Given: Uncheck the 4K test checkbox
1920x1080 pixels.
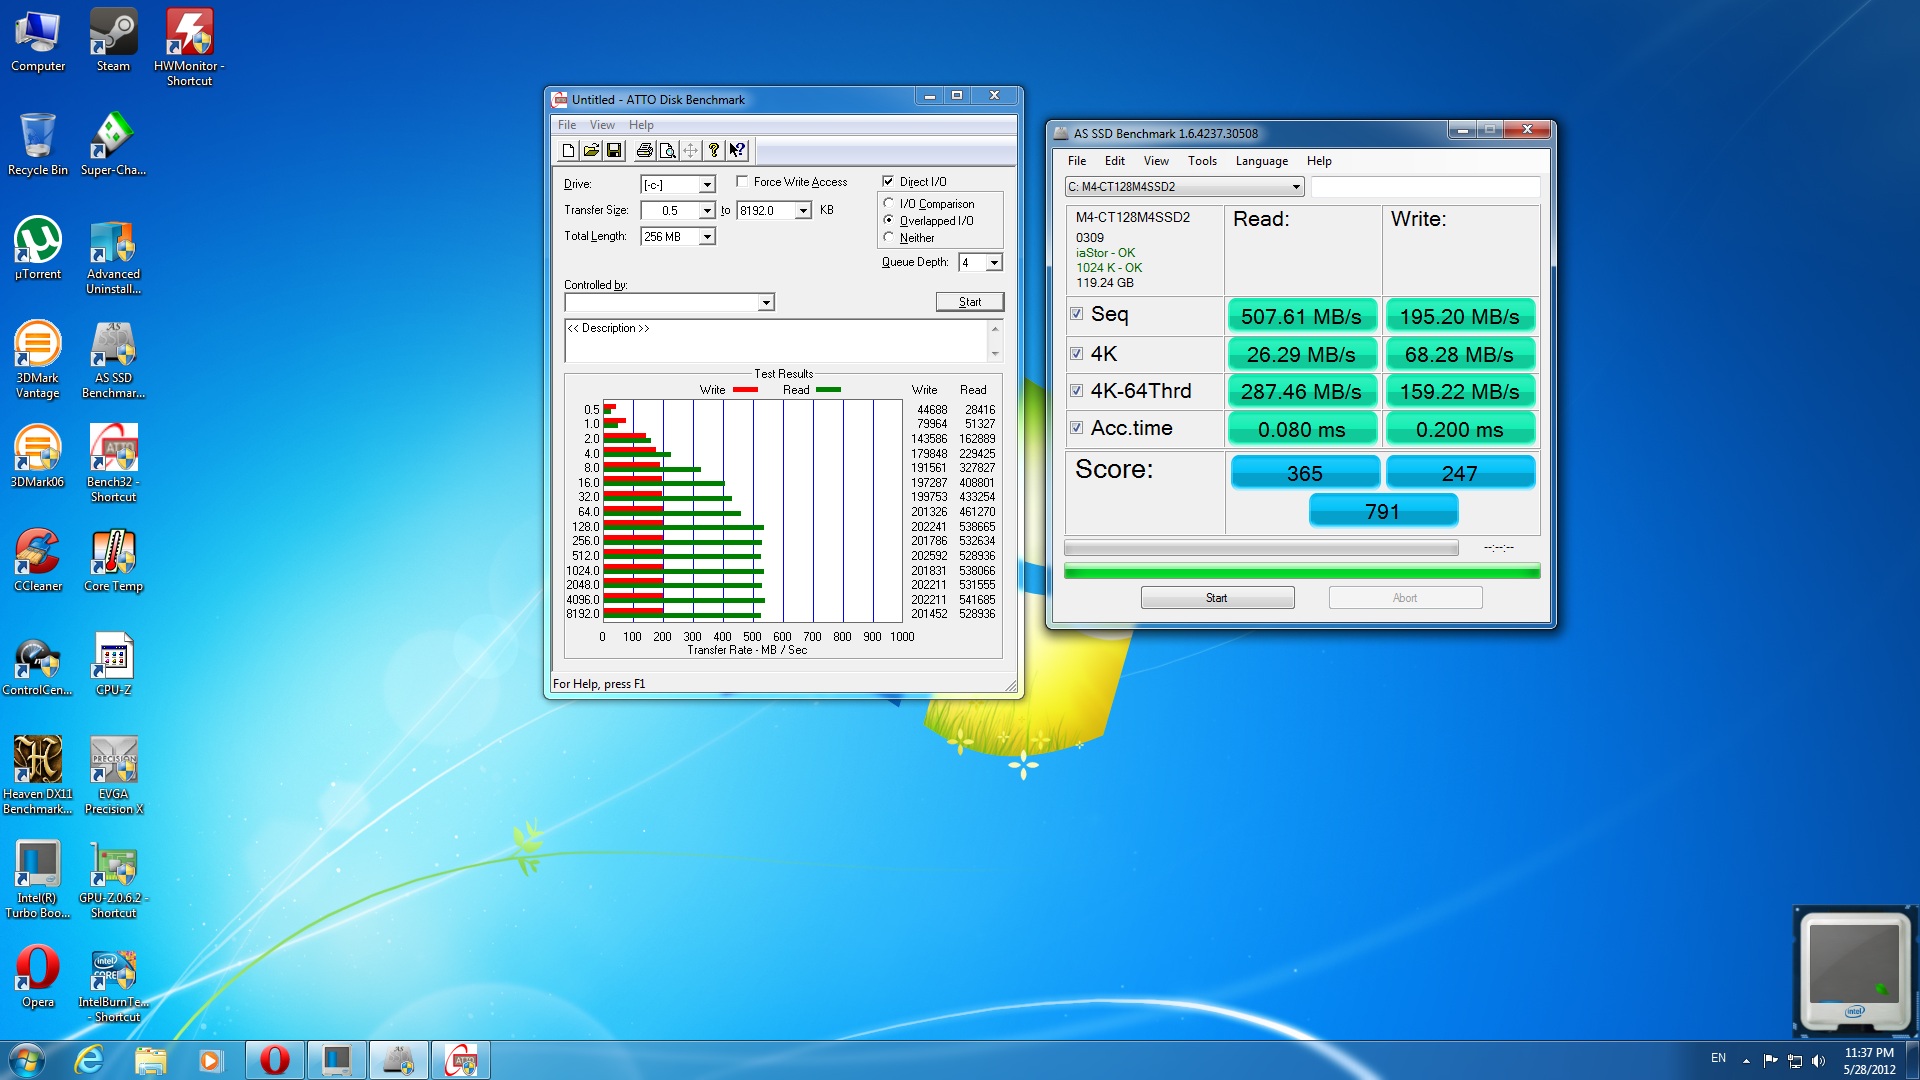Looking at the screenshot, I should click(x=1076, y=354).
